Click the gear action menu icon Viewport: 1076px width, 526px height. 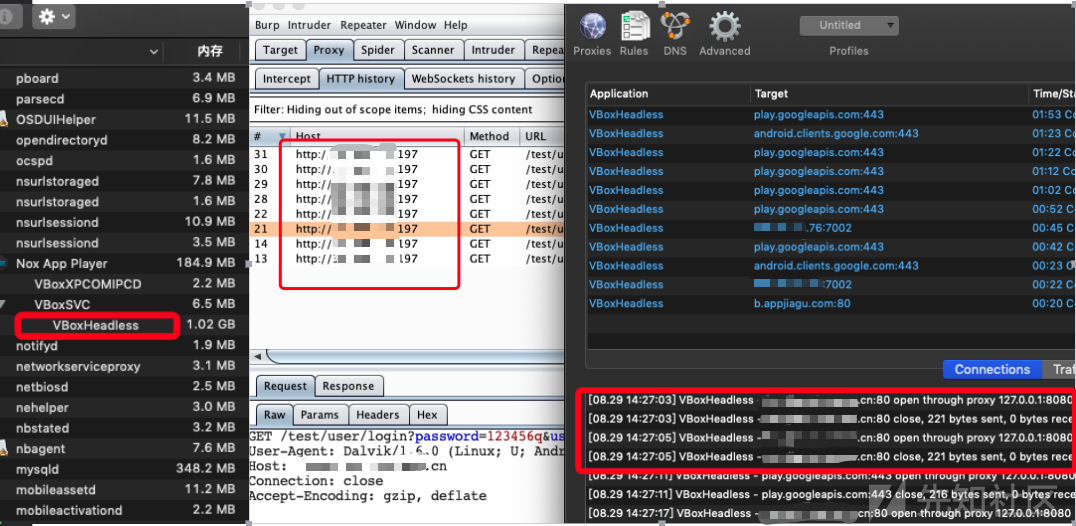(53, 16)
